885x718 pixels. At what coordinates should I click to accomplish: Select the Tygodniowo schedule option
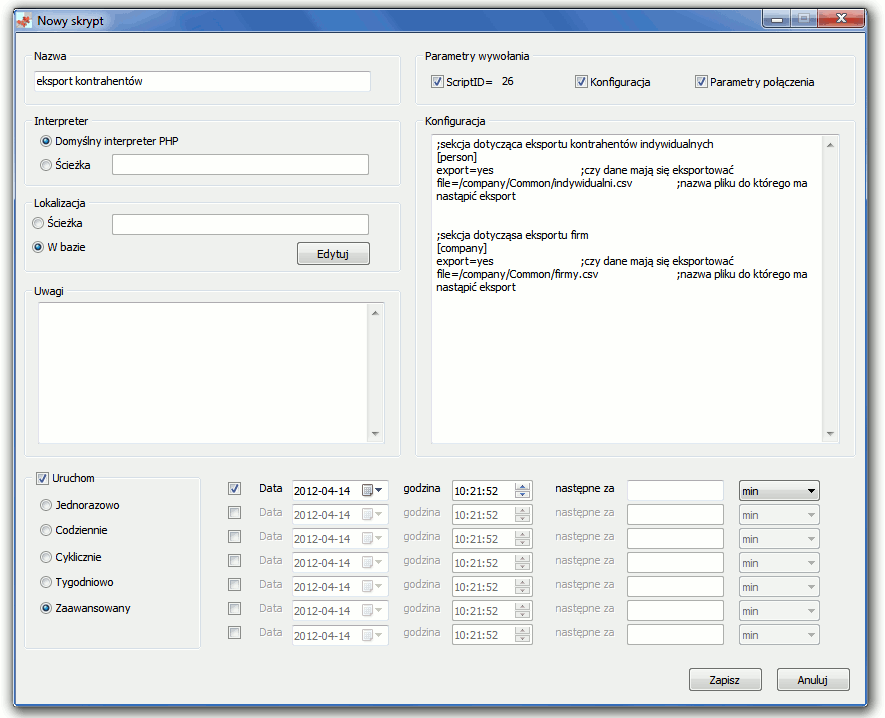pos(46,582)
